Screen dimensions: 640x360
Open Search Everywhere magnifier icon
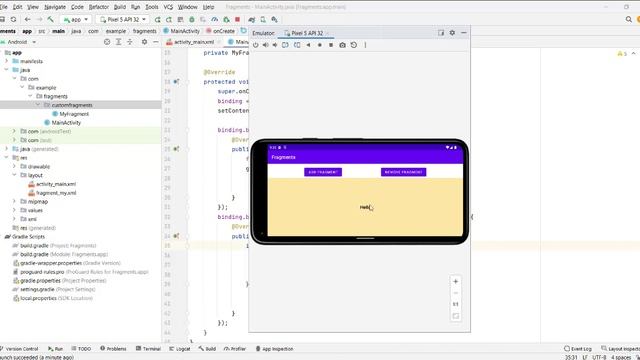pyautogui.click(x=629, y=19)
